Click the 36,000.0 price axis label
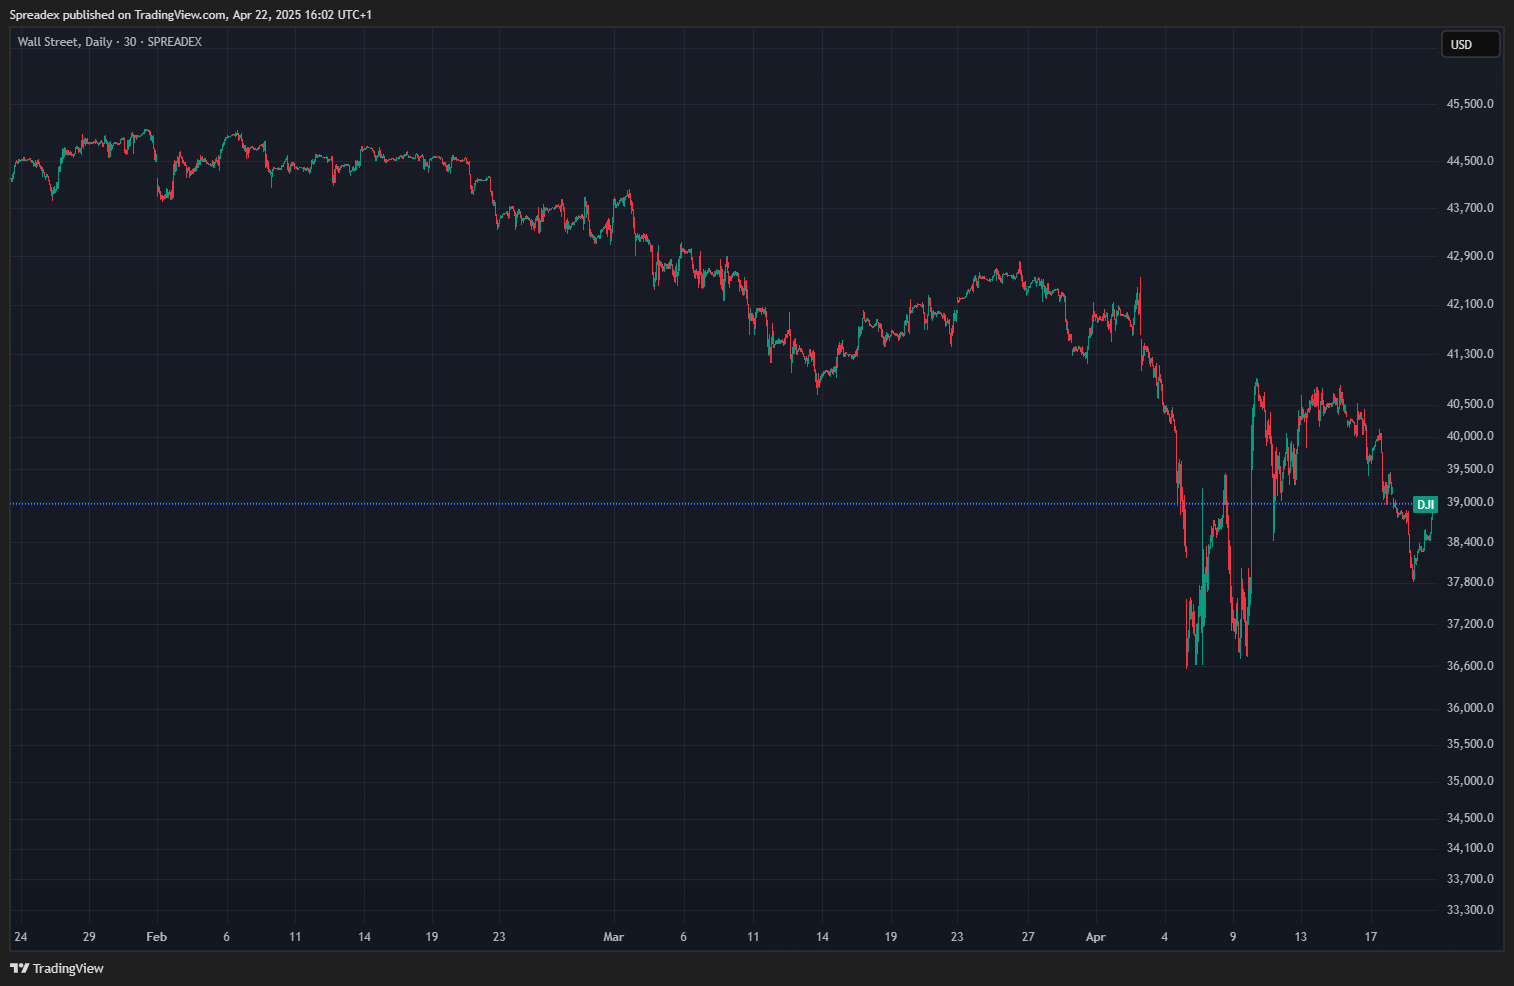This screenshot has width=1514, height=986. pos(1470,708)
